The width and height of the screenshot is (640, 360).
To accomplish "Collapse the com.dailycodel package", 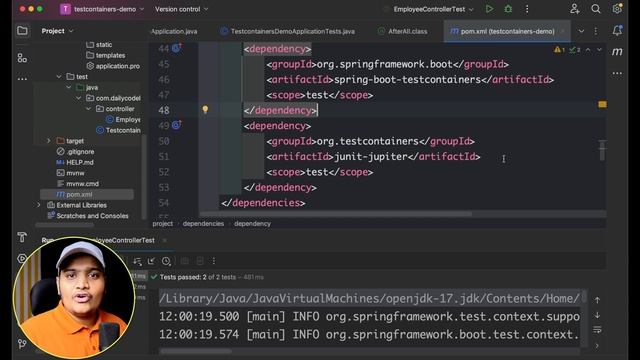I will (x=79, y=98).
